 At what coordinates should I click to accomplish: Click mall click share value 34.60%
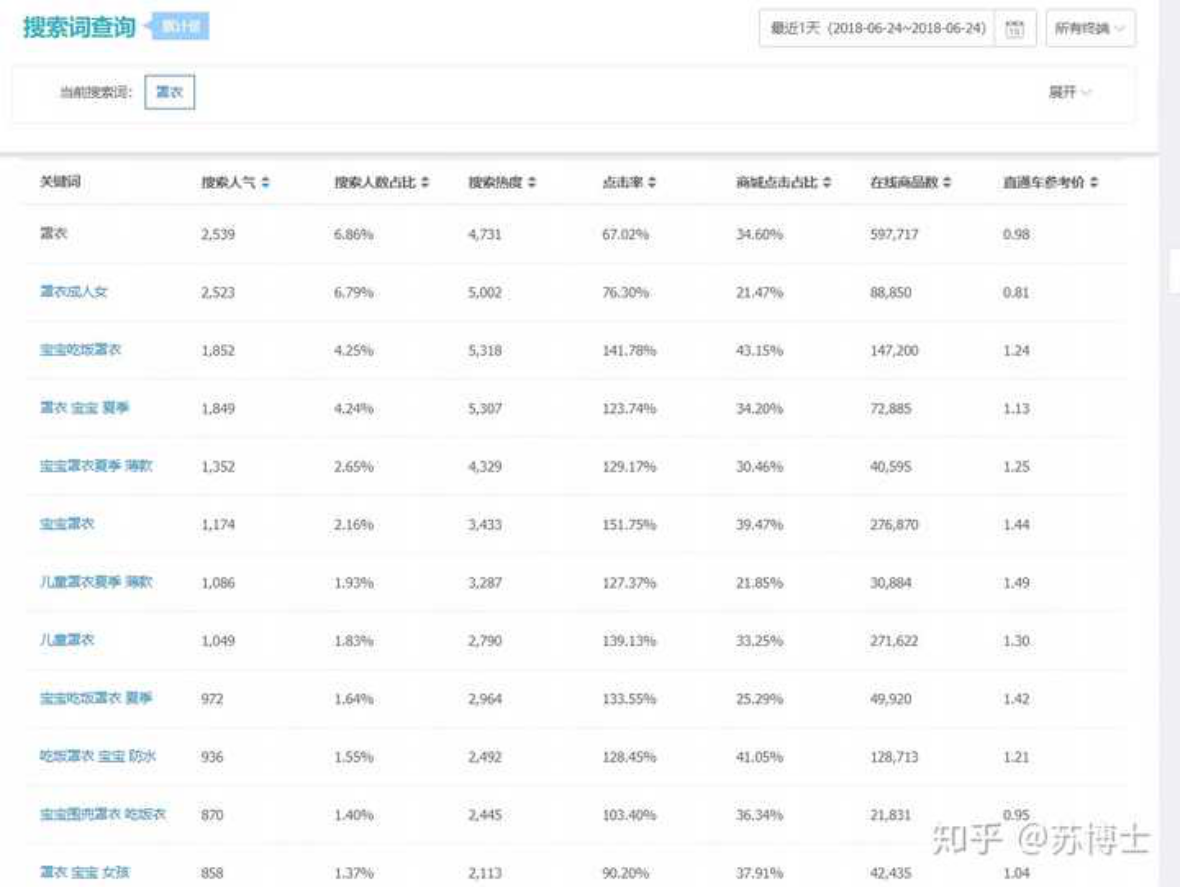[x=759, y=234]
